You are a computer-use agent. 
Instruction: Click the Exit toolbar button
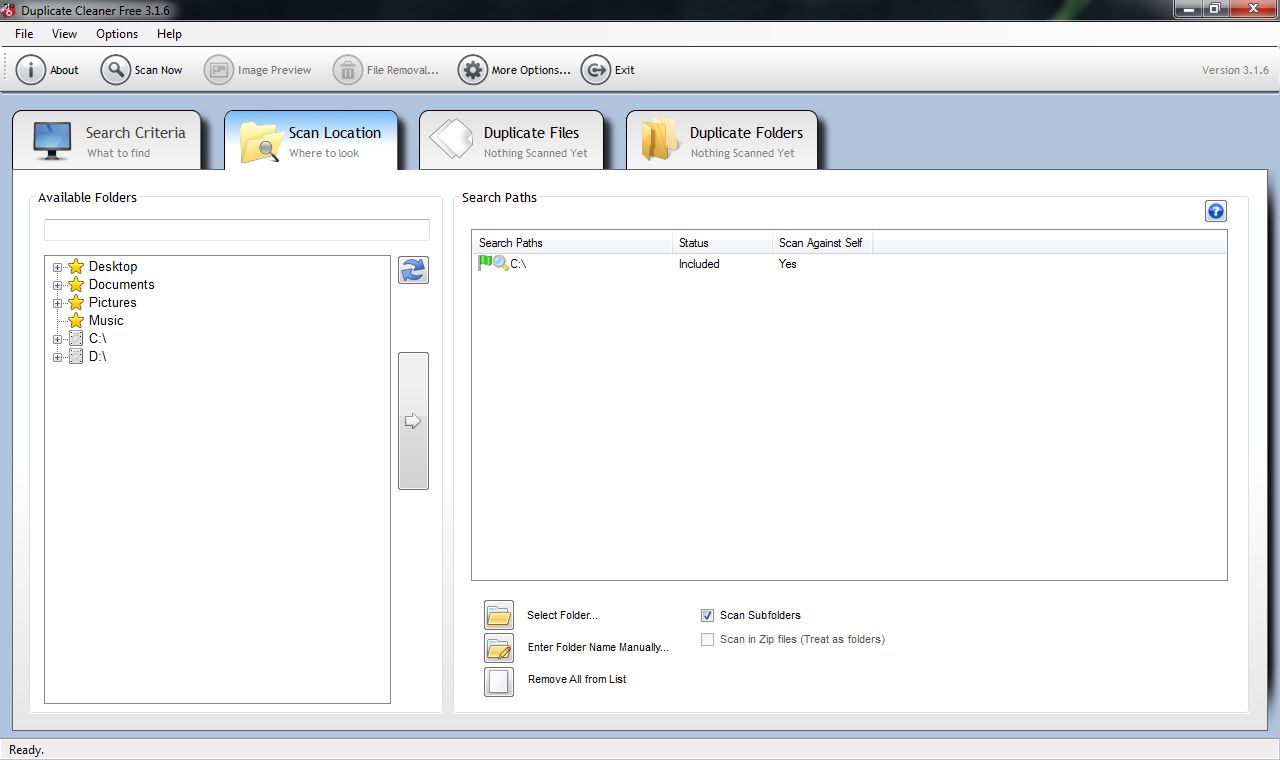[608, 70]
